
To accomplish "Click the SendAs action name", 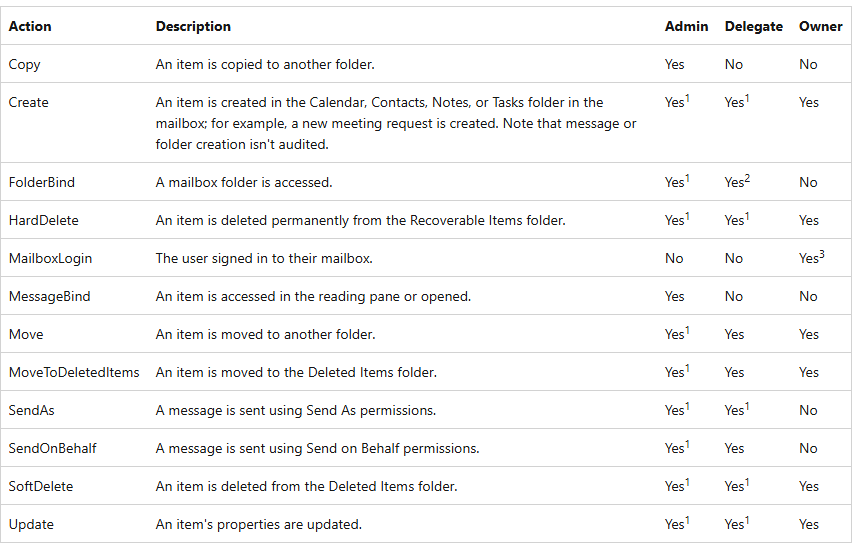I will [31, 410].
